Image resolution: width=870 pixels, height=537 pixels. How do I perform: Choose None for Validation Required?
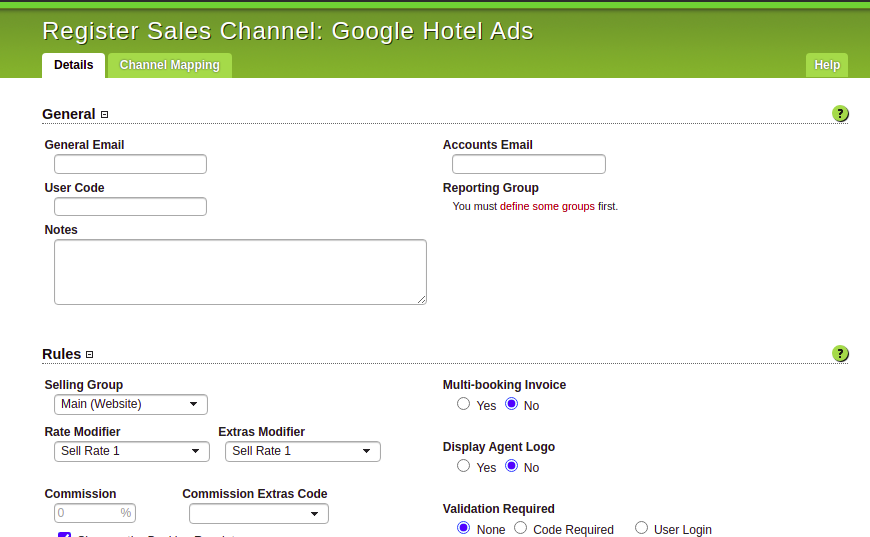pyautogui.click(x=463, y=528)
